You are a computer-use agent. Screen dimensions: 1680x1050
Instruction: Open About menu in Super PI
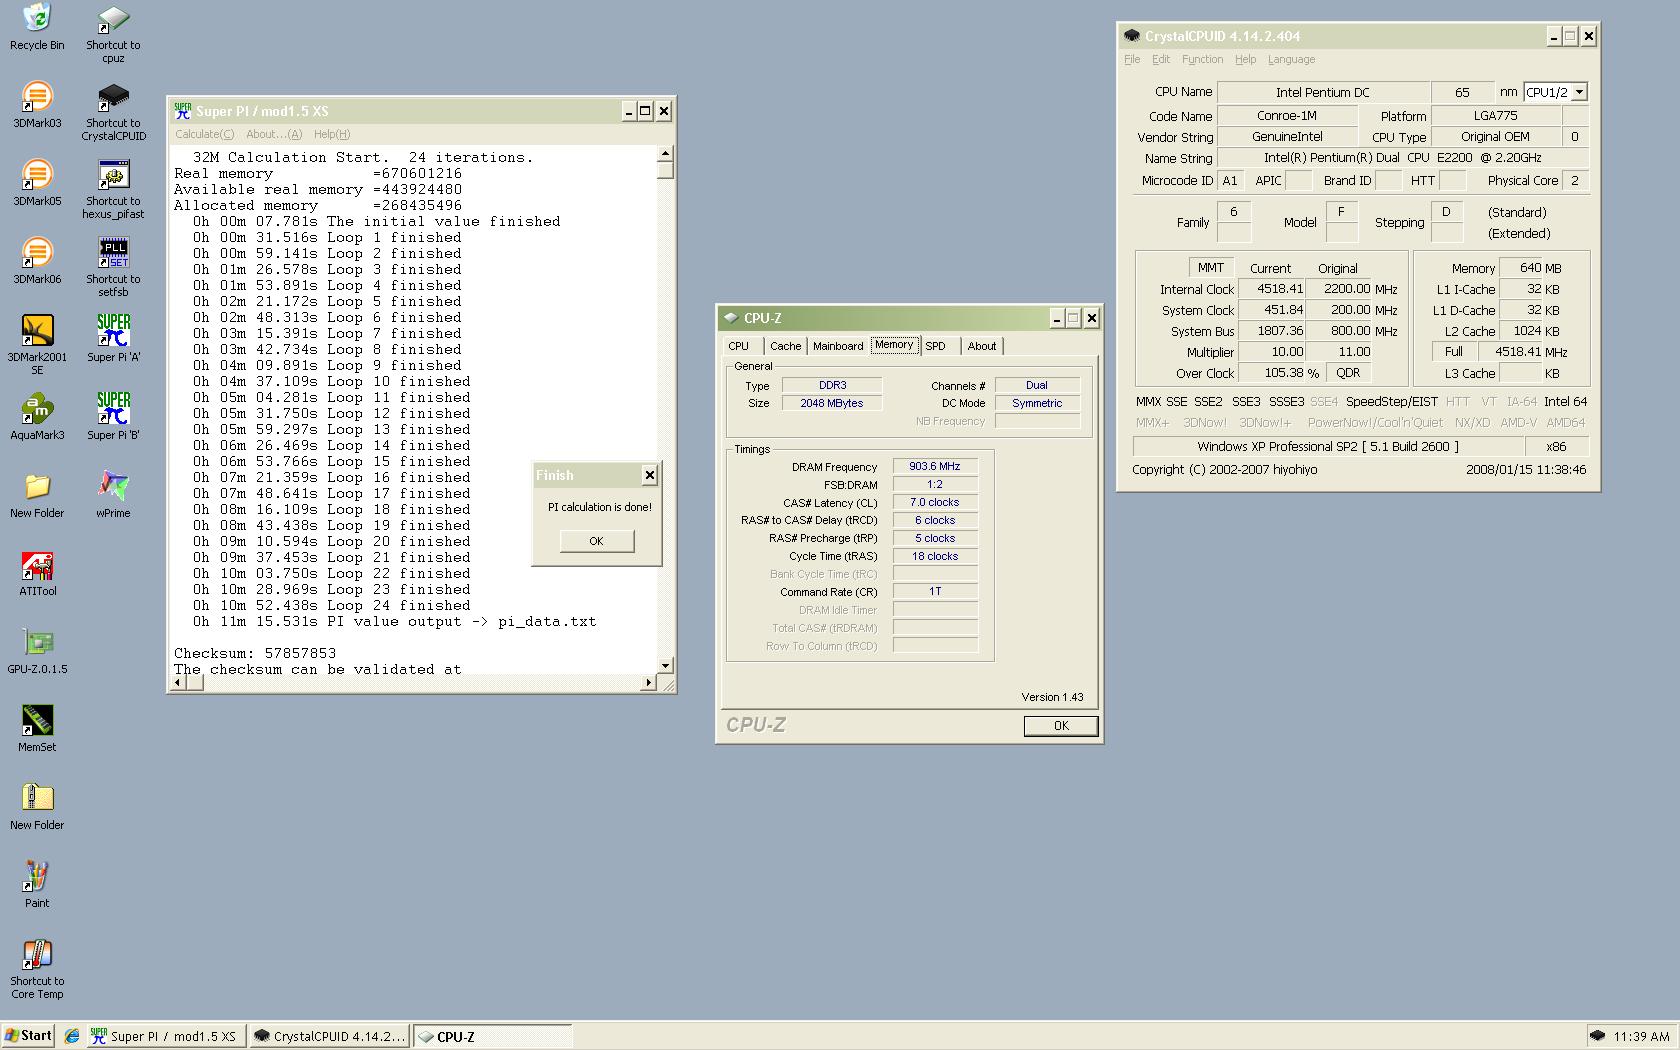[x=273, y=134]
